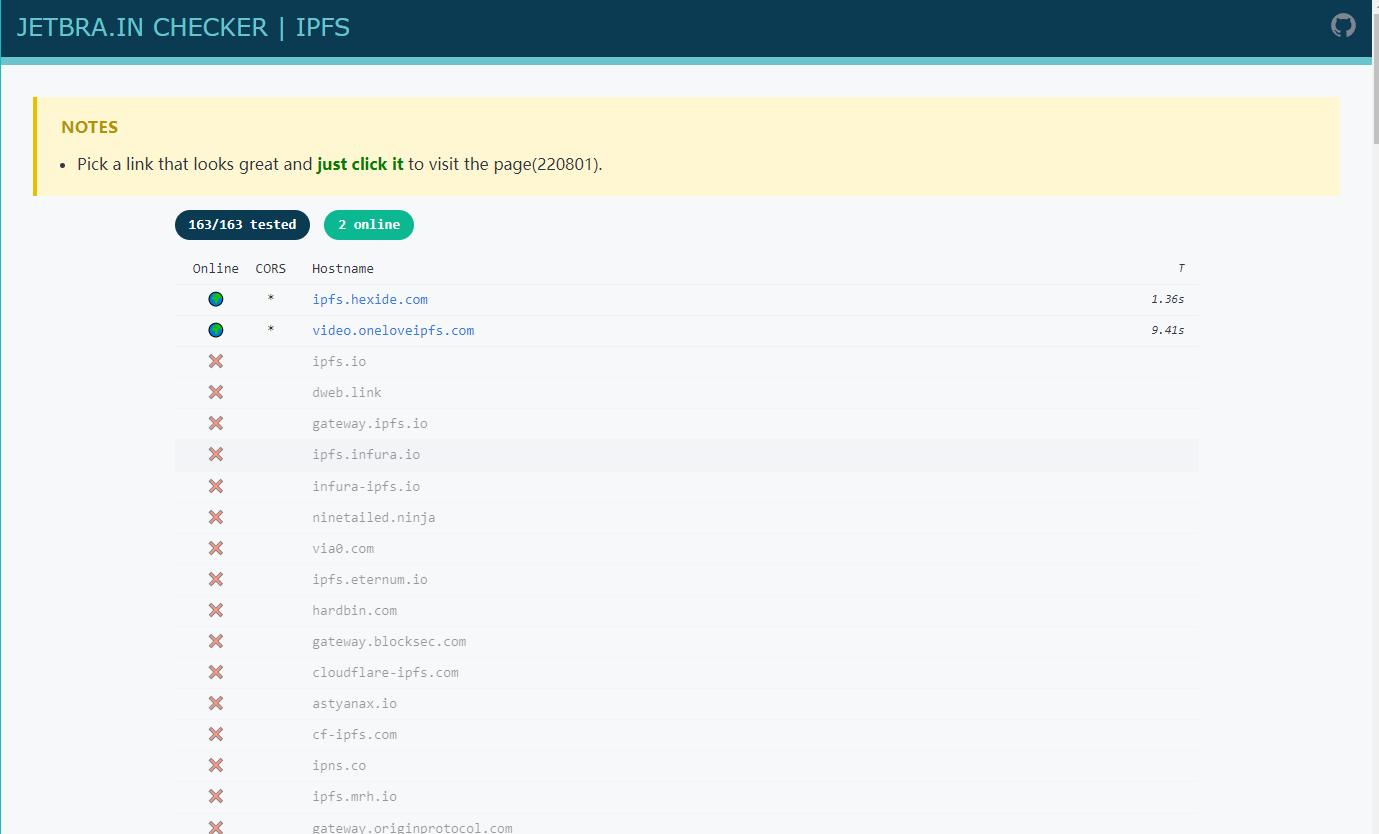Click the 'just click it' green text
1379x834 pixels.
pos(360,164)
